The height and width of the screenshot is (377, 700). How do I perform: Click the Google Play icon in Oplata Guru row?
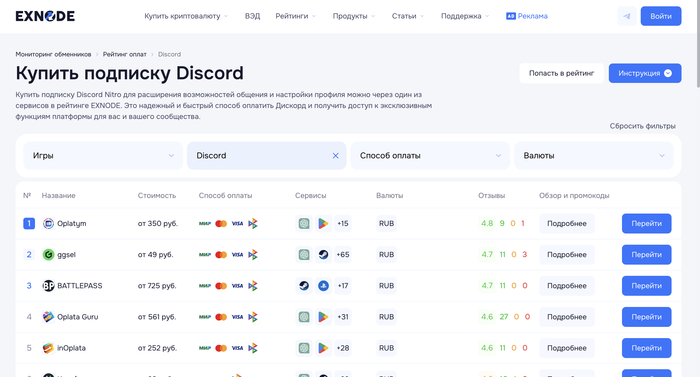point(323,317)
